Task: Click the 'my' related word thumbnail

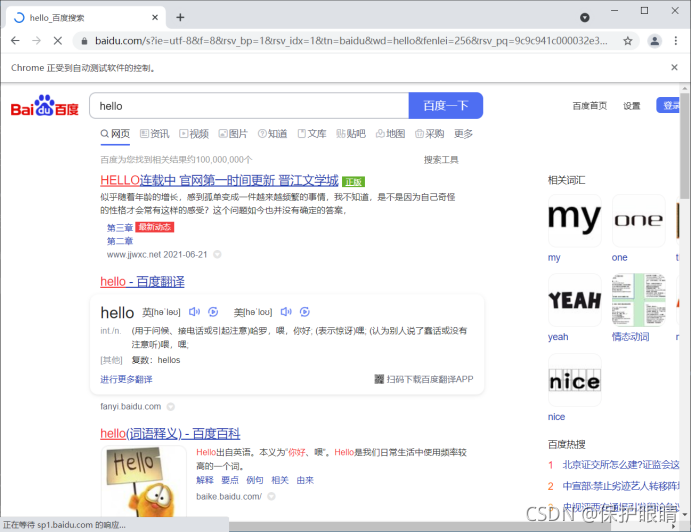Action: pos(575,221)
